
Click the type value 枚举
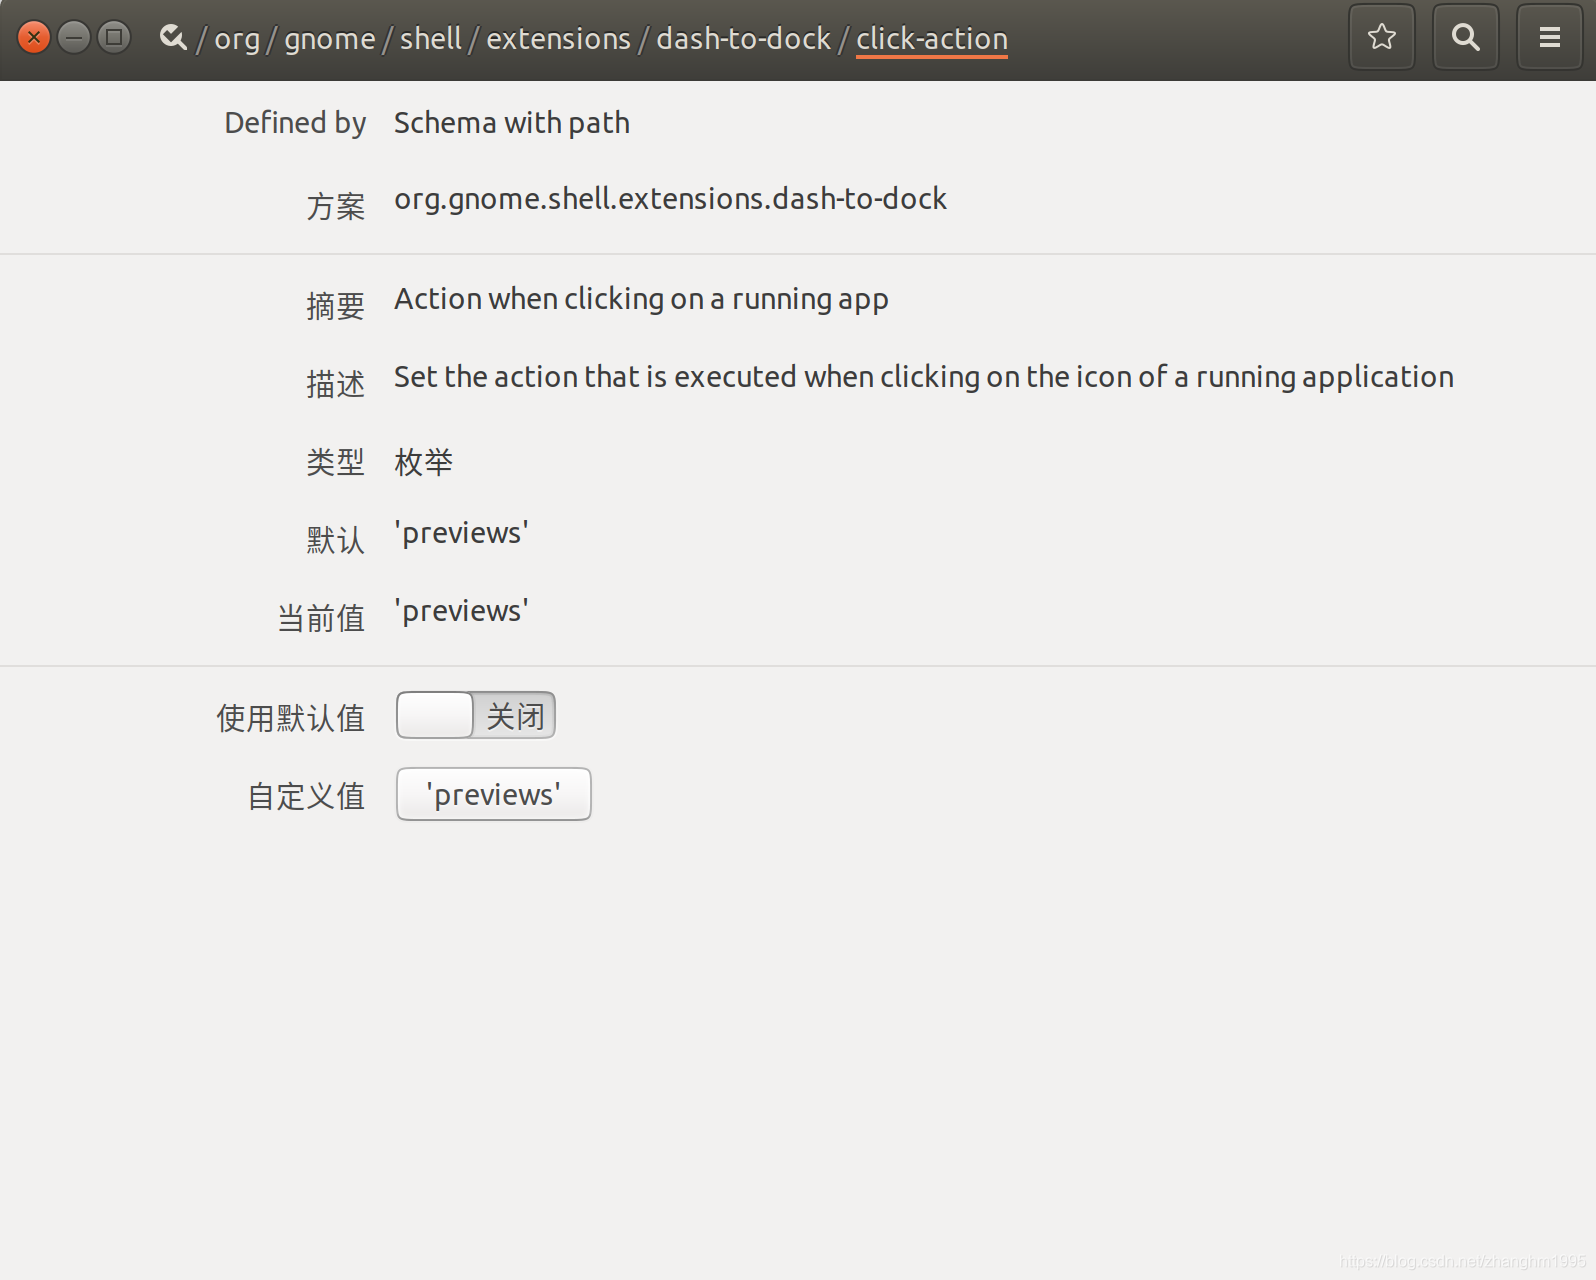click(x=424, y=462)
